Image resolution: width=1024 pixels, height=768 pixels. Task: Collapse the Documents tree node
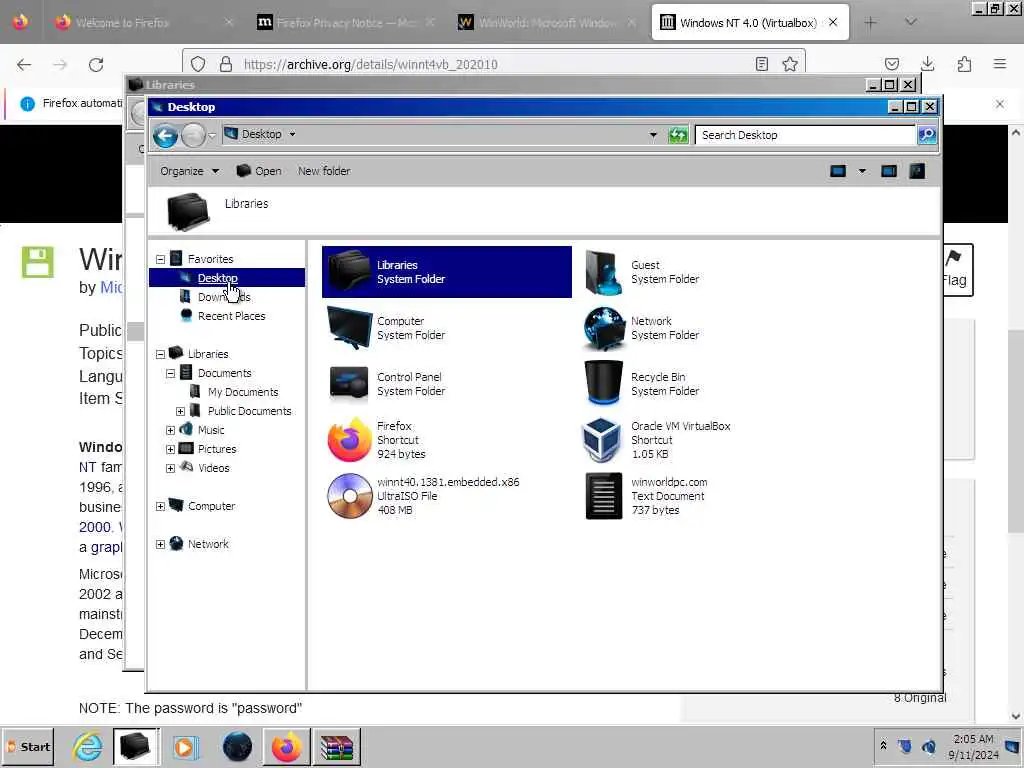coord(170,373)
